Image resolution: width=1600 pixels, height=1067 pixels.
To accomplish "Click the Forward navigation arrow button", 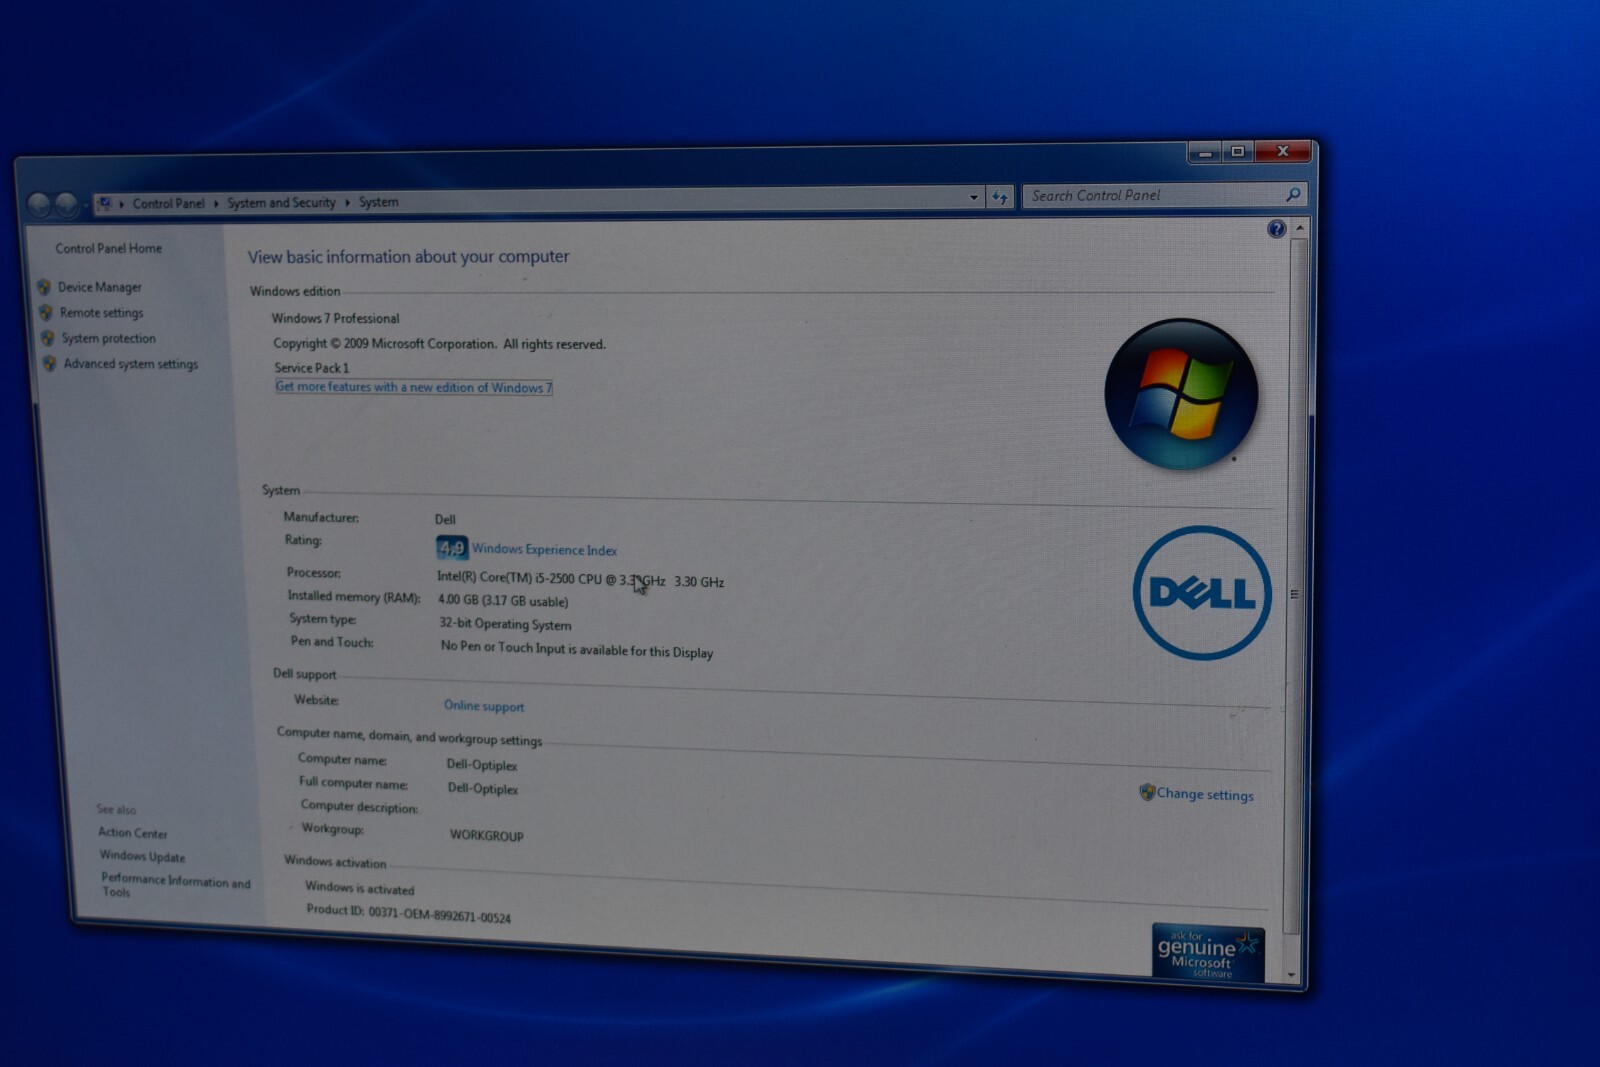I will tap(67, 205).
